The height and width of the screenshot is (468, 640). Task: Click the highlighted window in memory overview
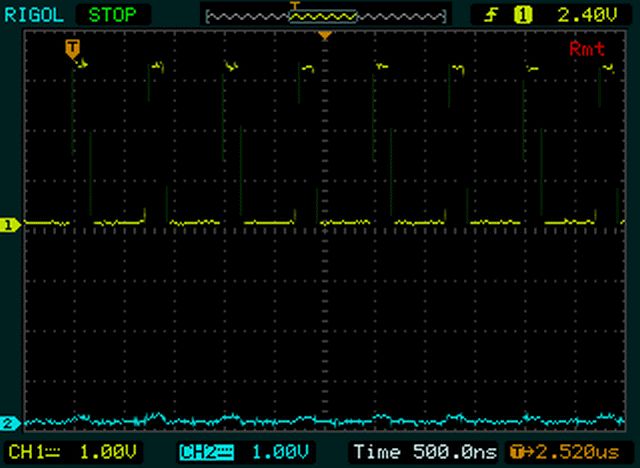tap(323, 17)
